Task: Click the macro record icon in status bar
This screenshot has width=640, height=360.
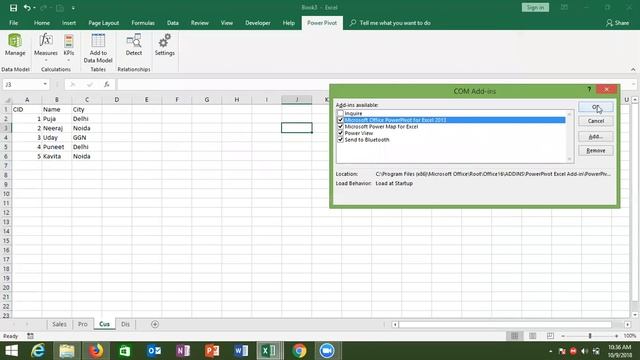Action: point(30,336)
